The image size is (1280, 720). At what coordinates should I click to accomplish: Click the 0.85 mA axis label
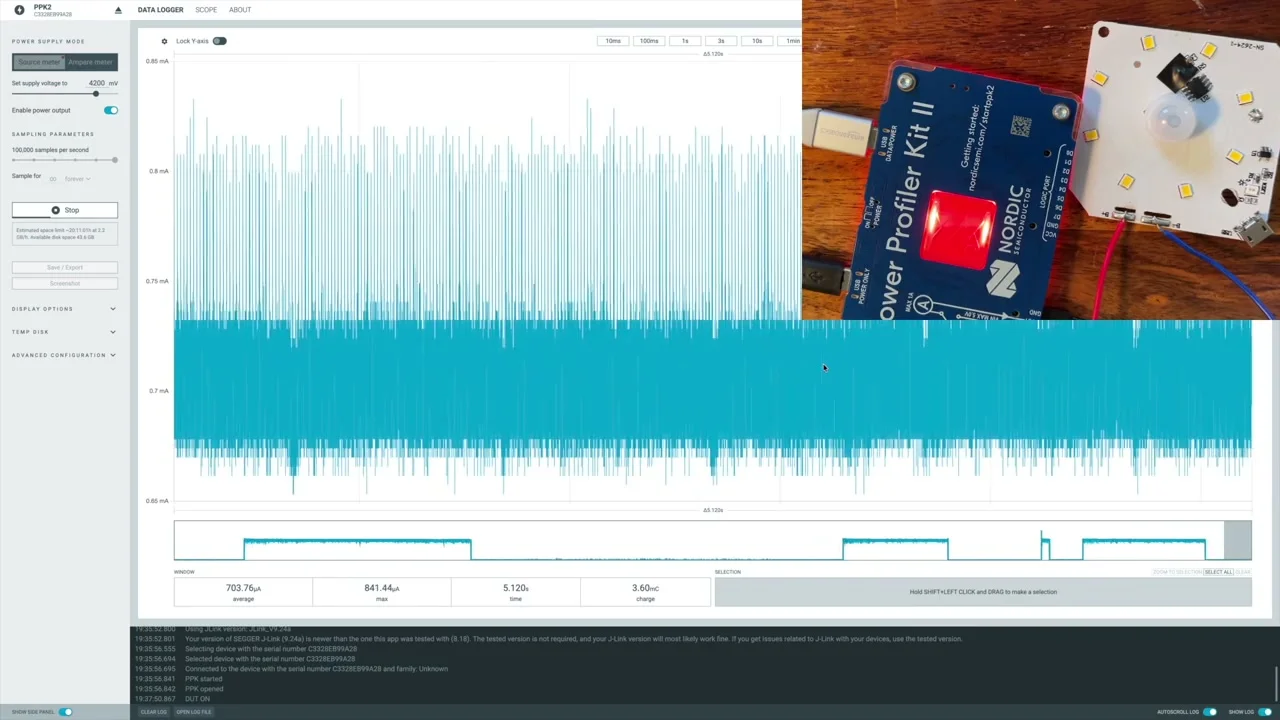pyautogui.click(x=157, y=62)
